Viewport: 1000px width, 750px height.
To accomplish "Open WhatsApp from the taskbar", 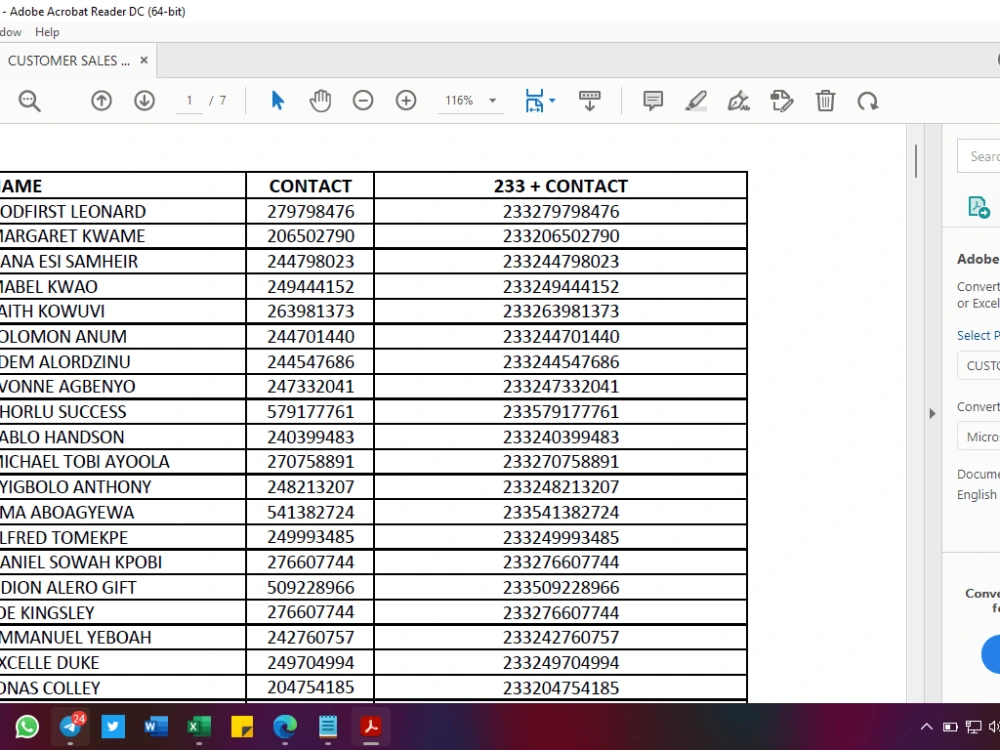I will (x=27, y=726).
